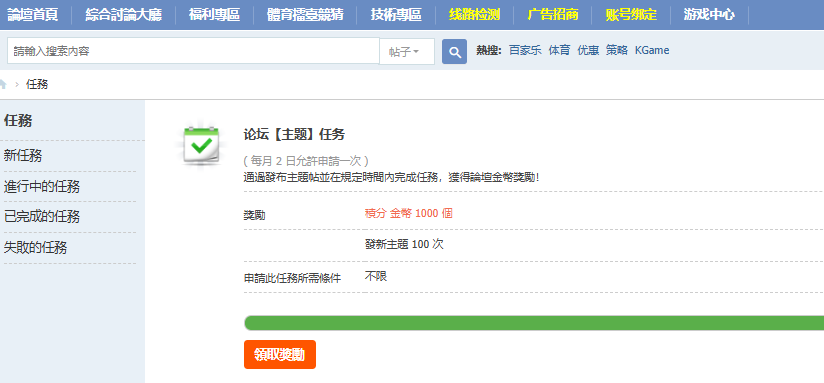Screen dimensions: 824x383
Task: Open the 帖子 search type dropdown
Action: tap(407, 51)
